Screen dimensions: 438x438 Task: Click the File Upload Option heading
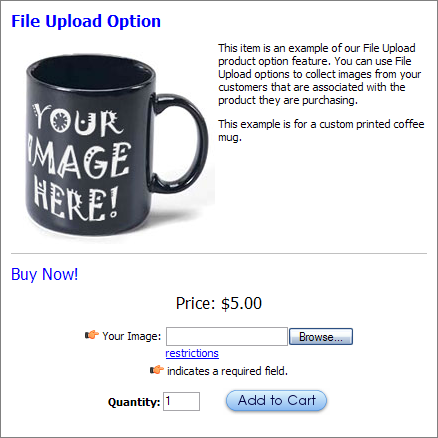tap(86, 21)
